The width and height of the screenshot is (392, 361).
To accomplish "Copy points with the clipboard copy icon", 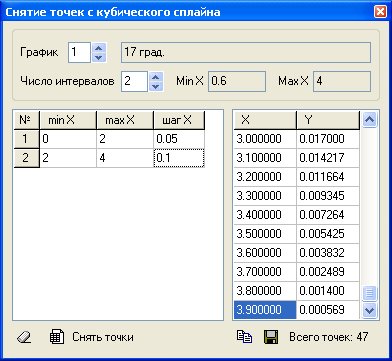I will coord(244,337).
